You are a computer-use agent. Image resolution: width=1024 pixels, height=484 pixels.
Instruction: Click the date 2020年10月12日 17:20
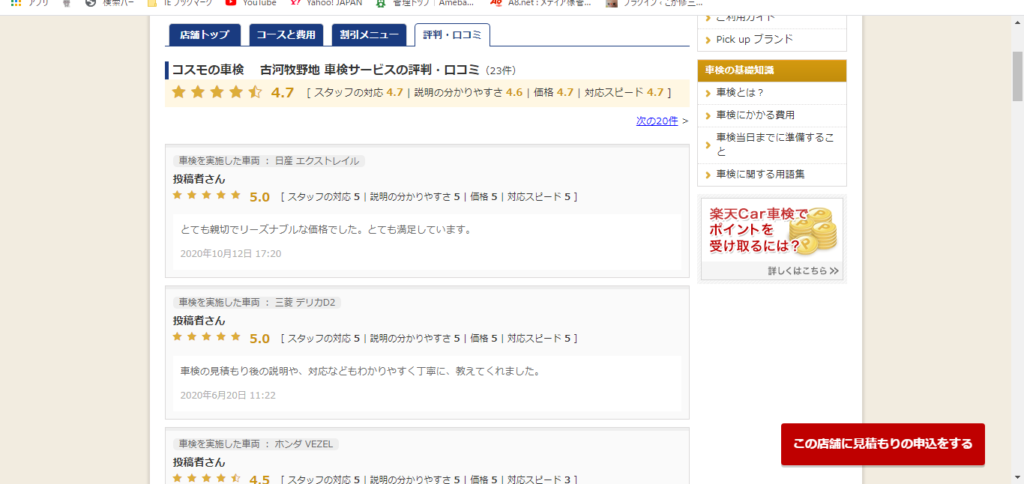231,253
